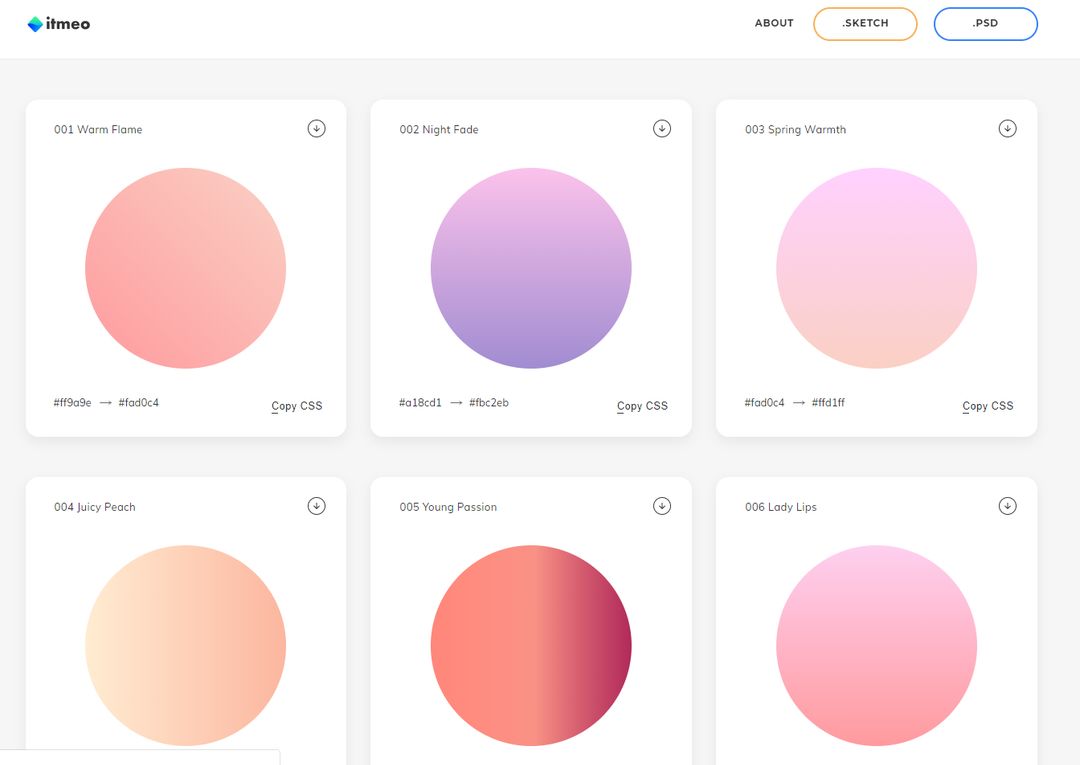Click the 001 Warm Flame title
The image size is (1080, 765).
(98, 129)
